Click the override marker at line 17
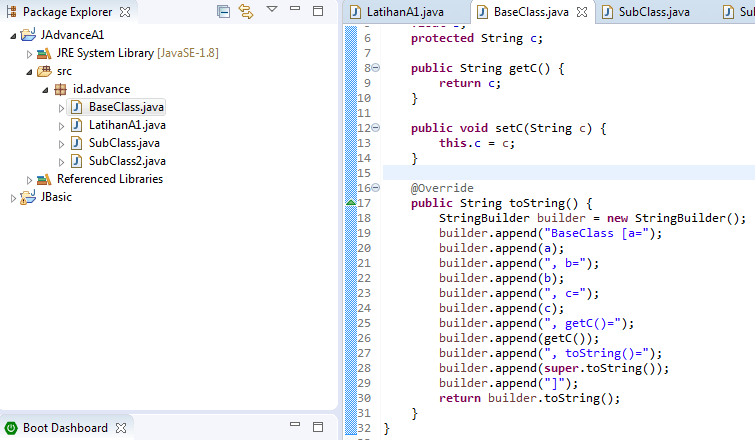This screenshot has width=755, height=440. coord(351,203)
